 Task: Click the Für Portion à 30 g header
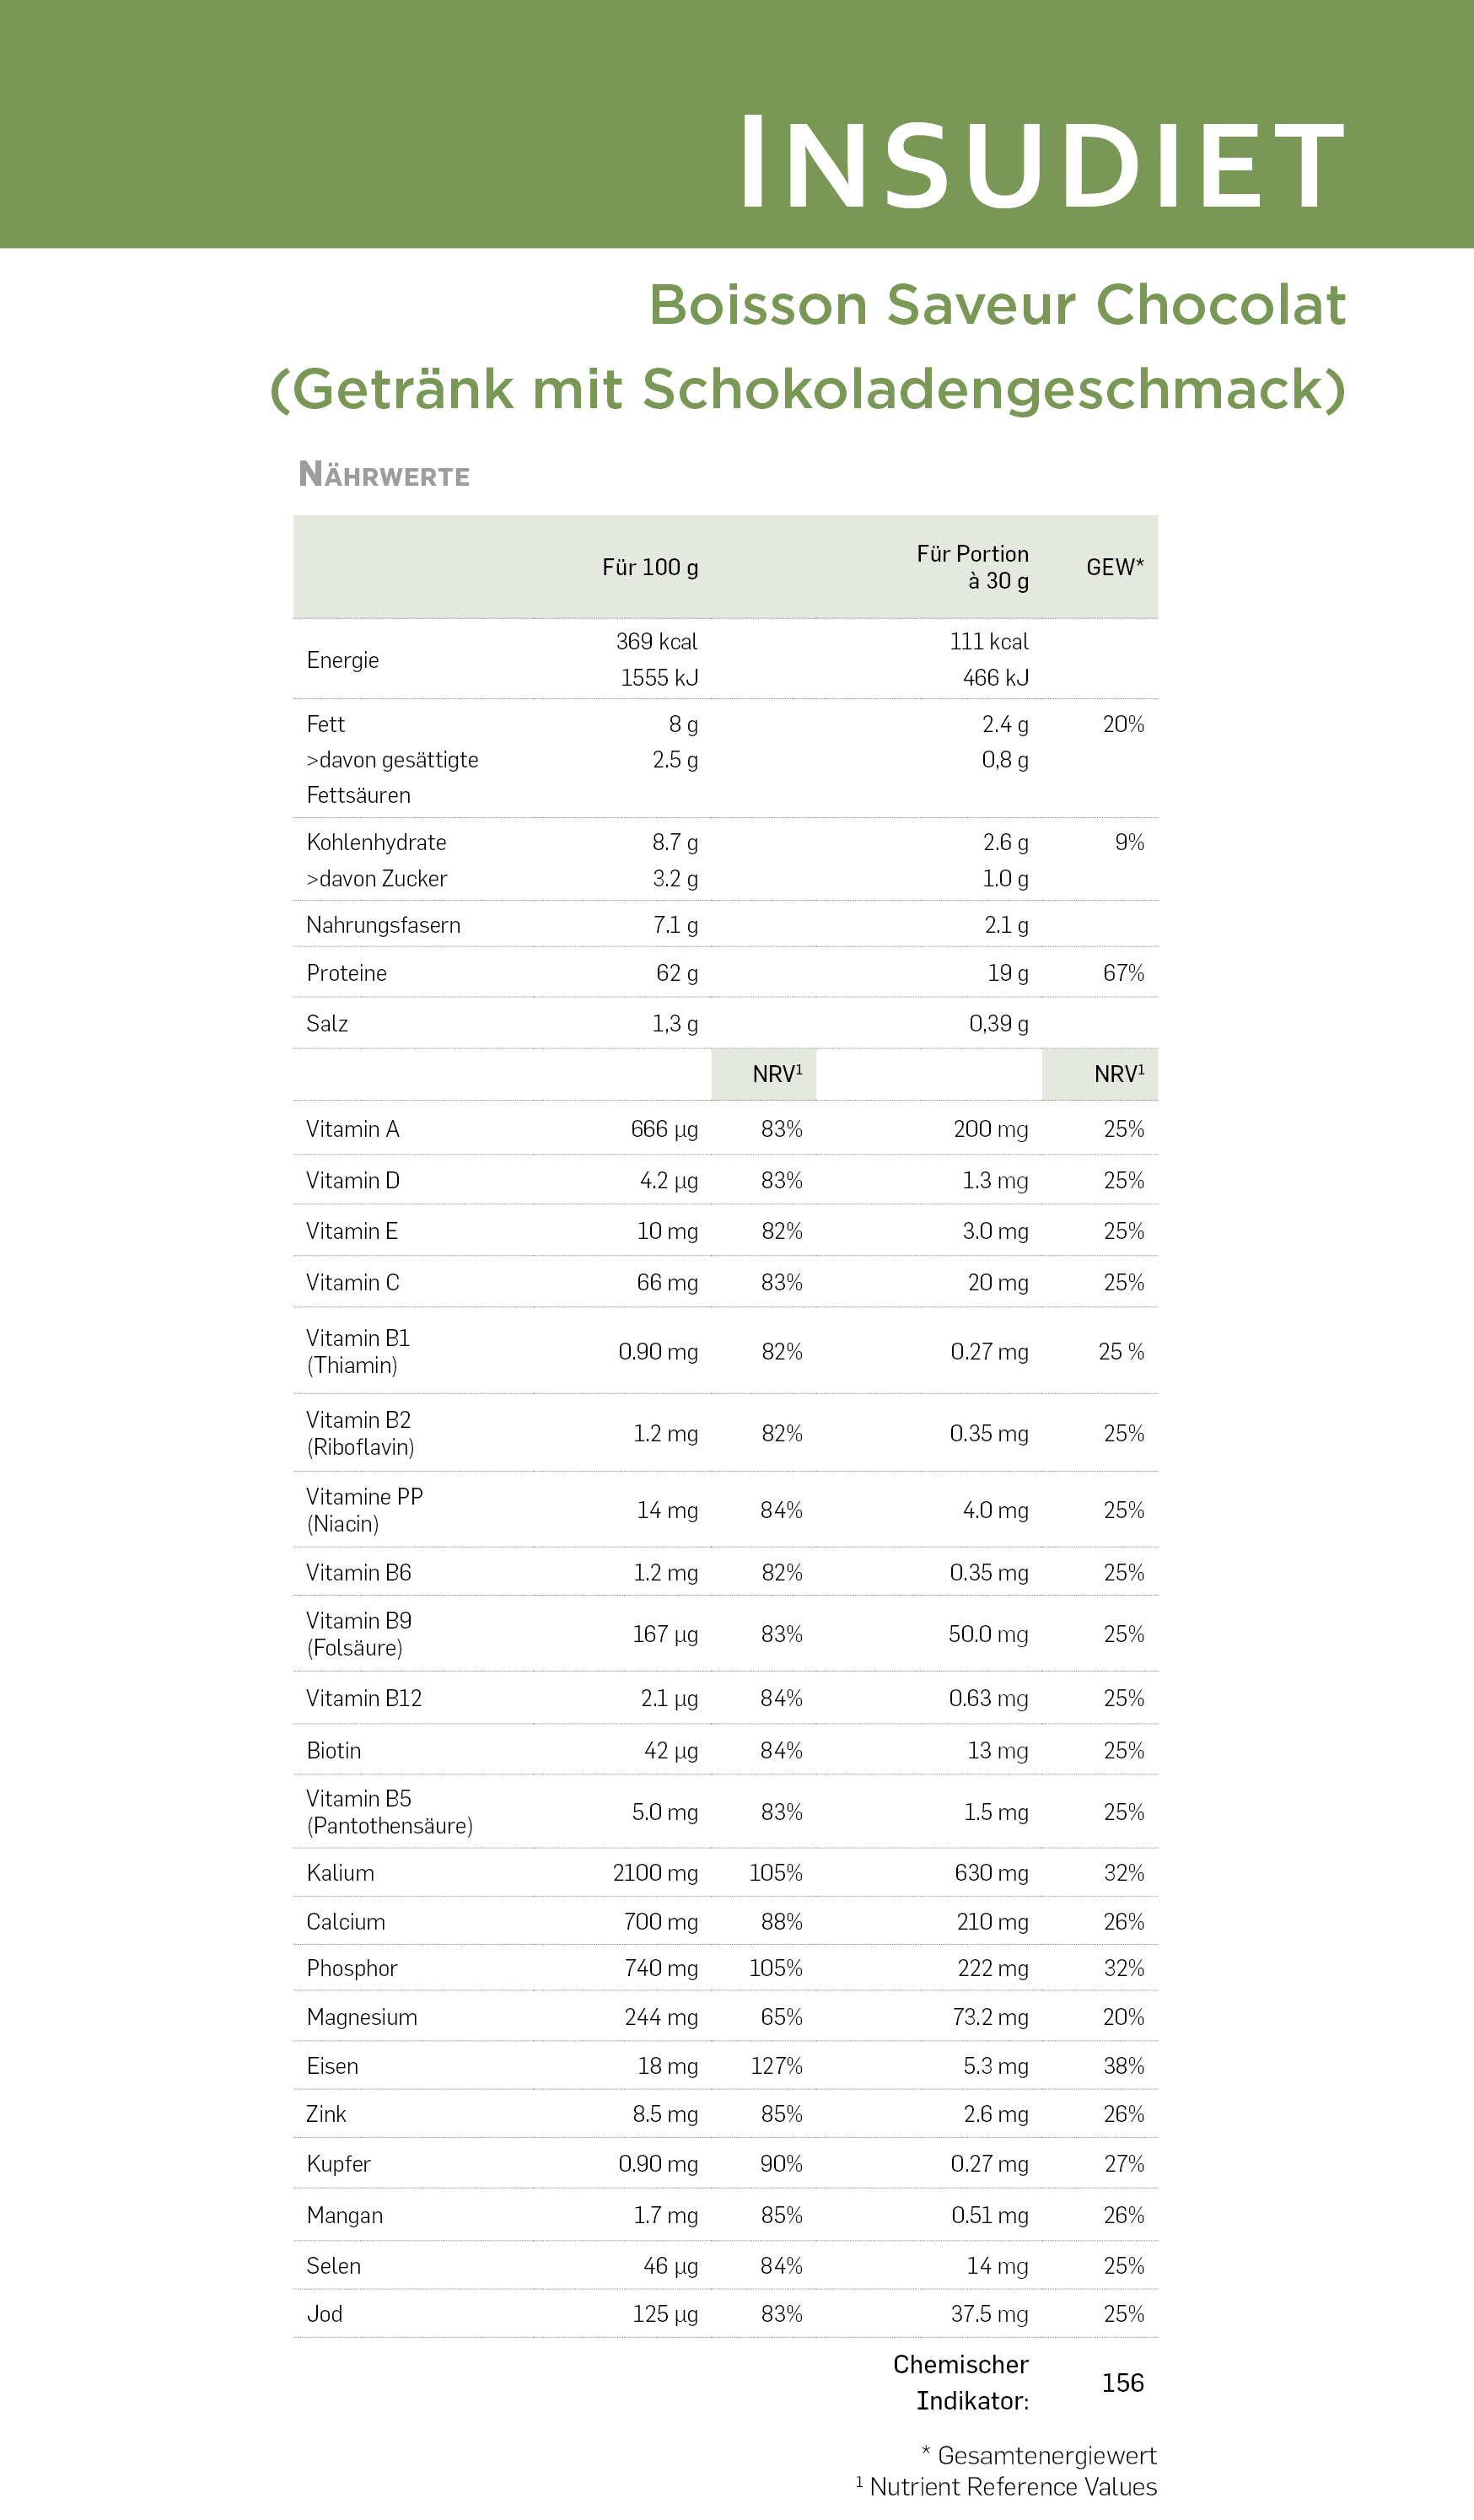point(972,567)
